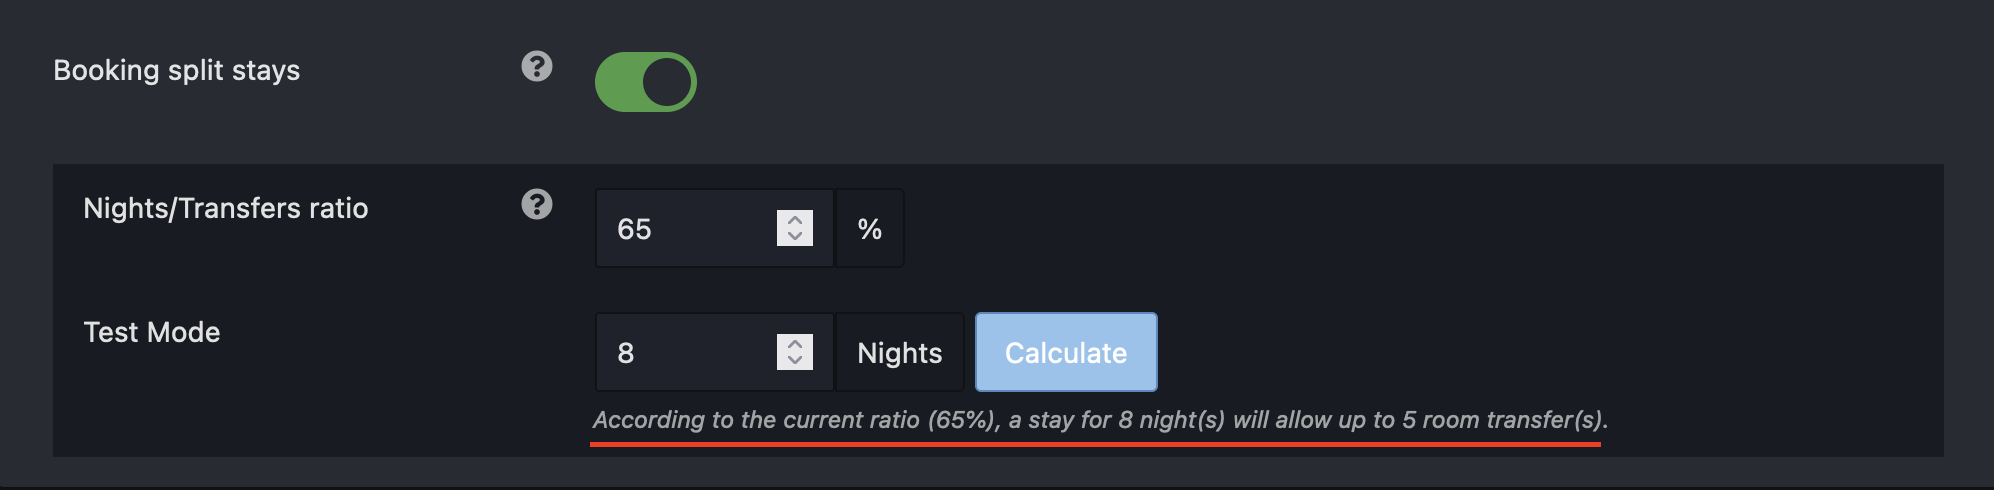Increase ratio value with up arrow
The width and height of the screenshot is (1994, 490).
795,220
